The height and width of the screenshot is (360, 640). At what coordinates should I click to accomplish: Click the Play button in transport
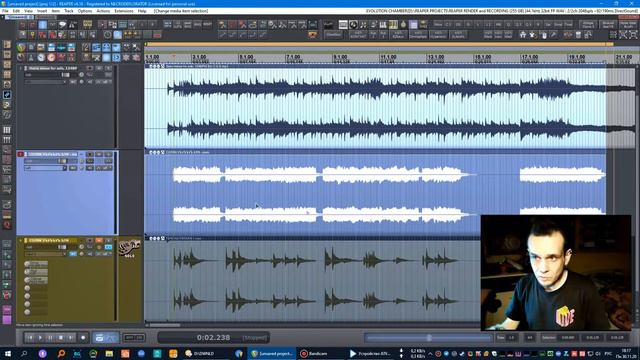(40, 338)
